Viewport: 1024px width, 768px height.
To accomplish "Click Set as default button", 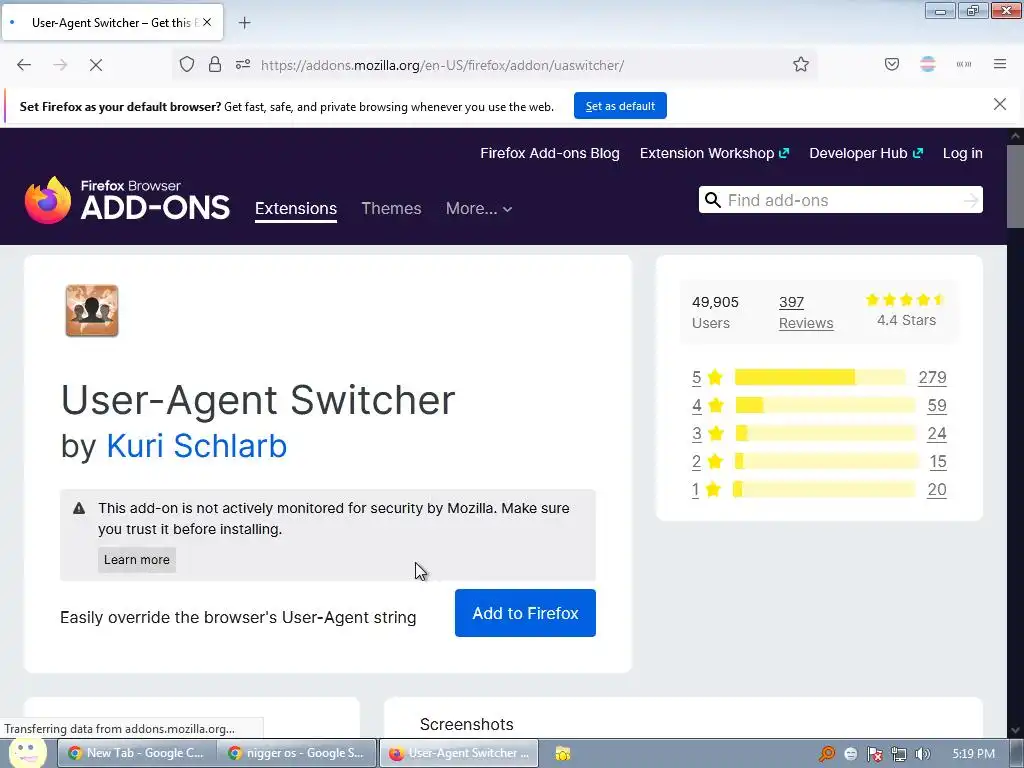I will click(620, 106).
